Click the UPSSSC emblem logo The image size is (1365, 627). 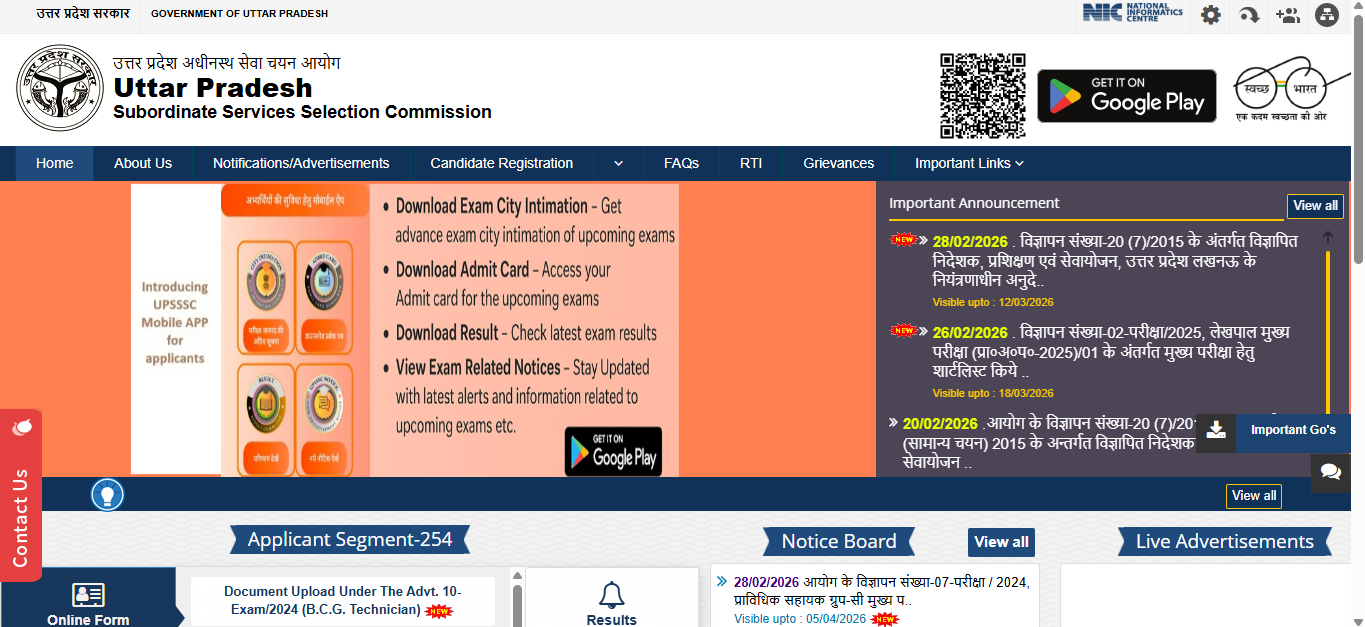pyautogui.click(x=60, y=87)
